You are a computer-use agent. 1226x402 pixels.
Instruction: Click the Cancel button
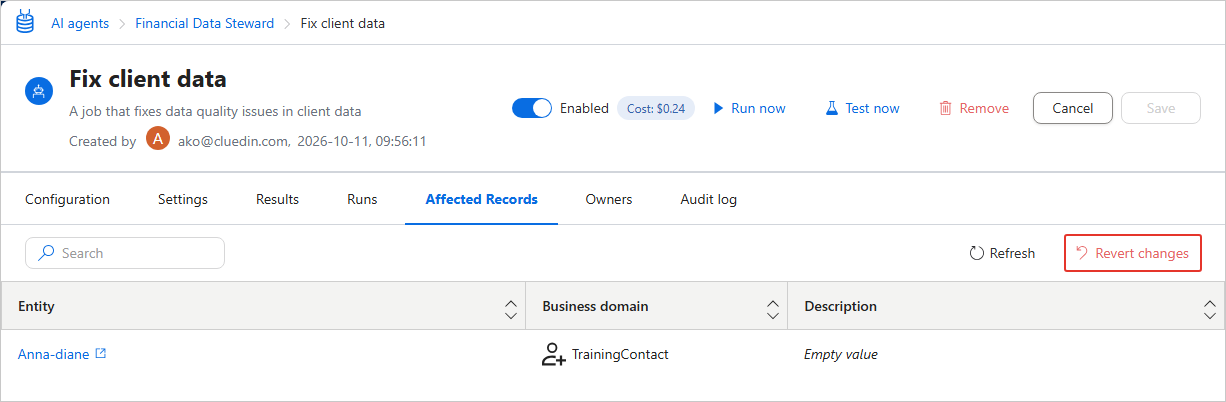pos(1073,108)
